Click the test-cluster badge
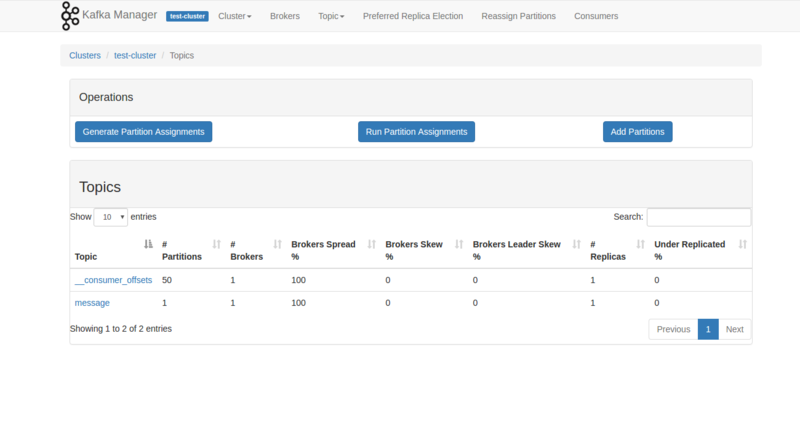Viewport: 800px width, 424px height. pos(187,16)
